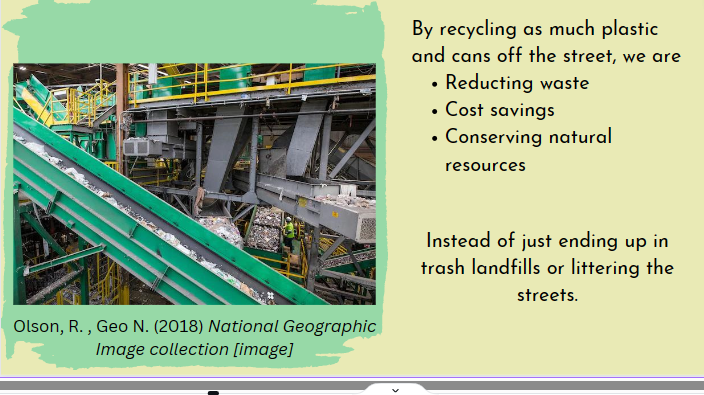Click the "Reducting waste" bullet
The width and height of the screenshot is (704, 395).
[517, 83]
